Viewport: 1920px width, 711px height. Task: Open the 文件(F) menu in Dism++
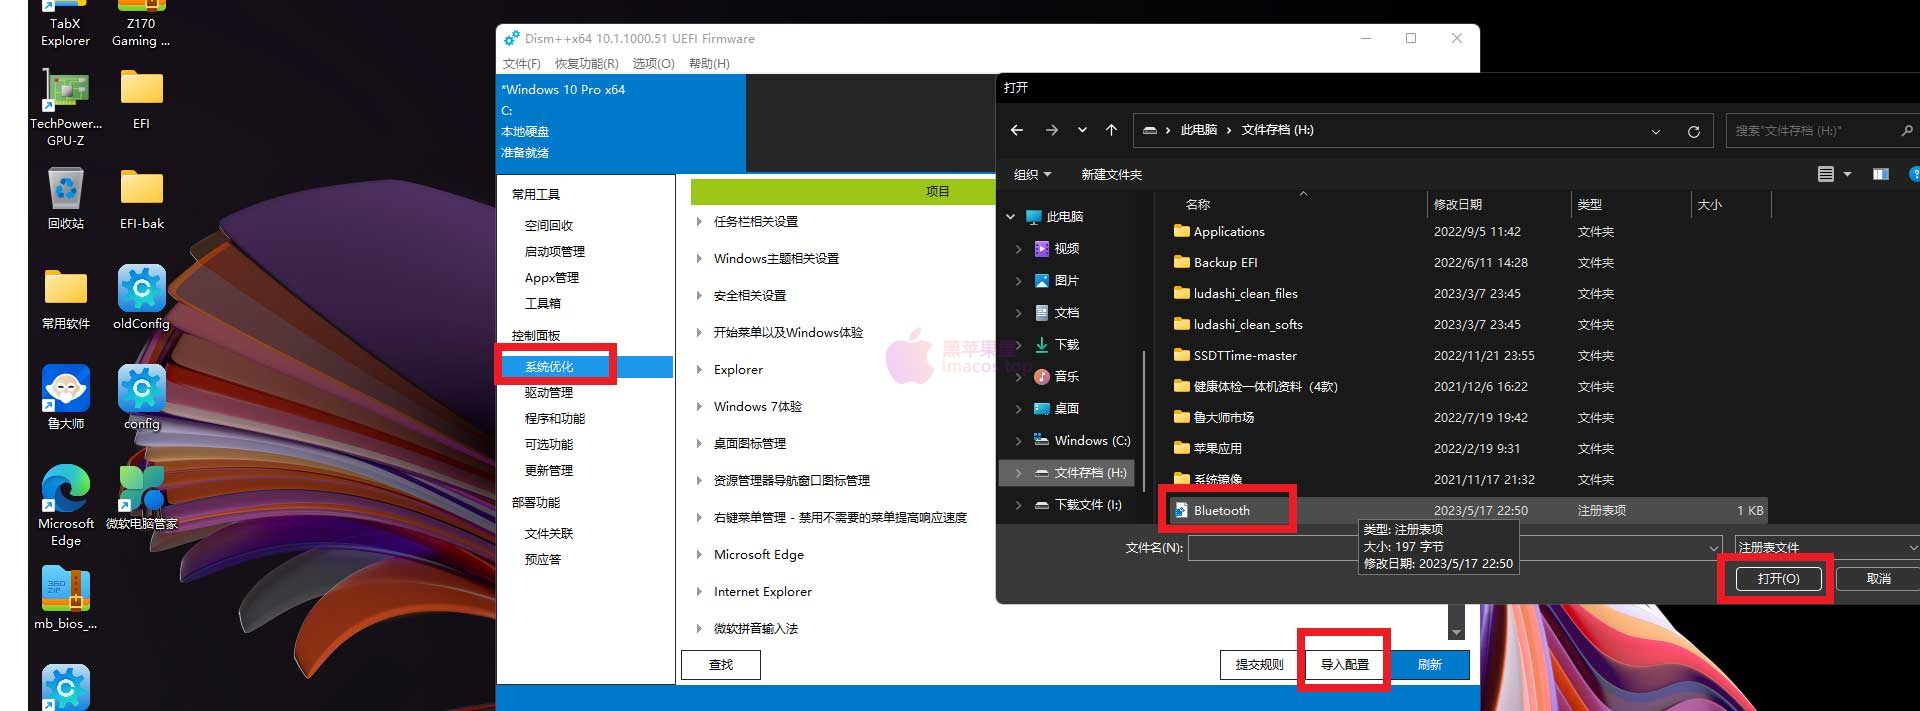pyautogui.click(x=521, y=63)
